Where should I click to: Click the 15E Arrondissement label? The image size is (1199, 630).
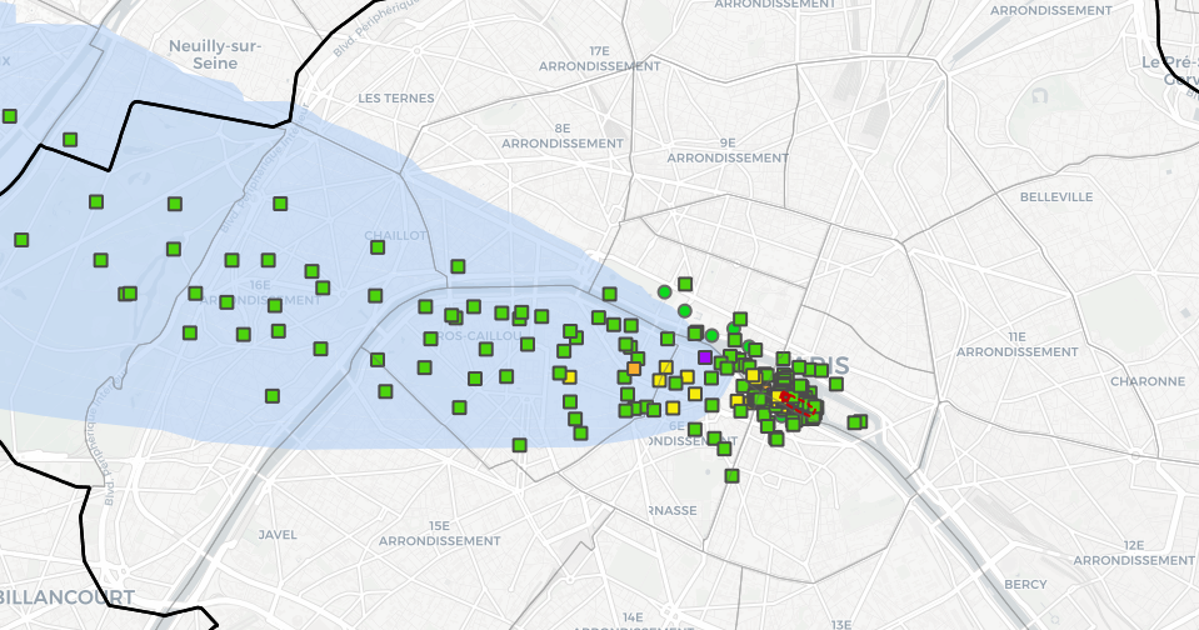439,533
